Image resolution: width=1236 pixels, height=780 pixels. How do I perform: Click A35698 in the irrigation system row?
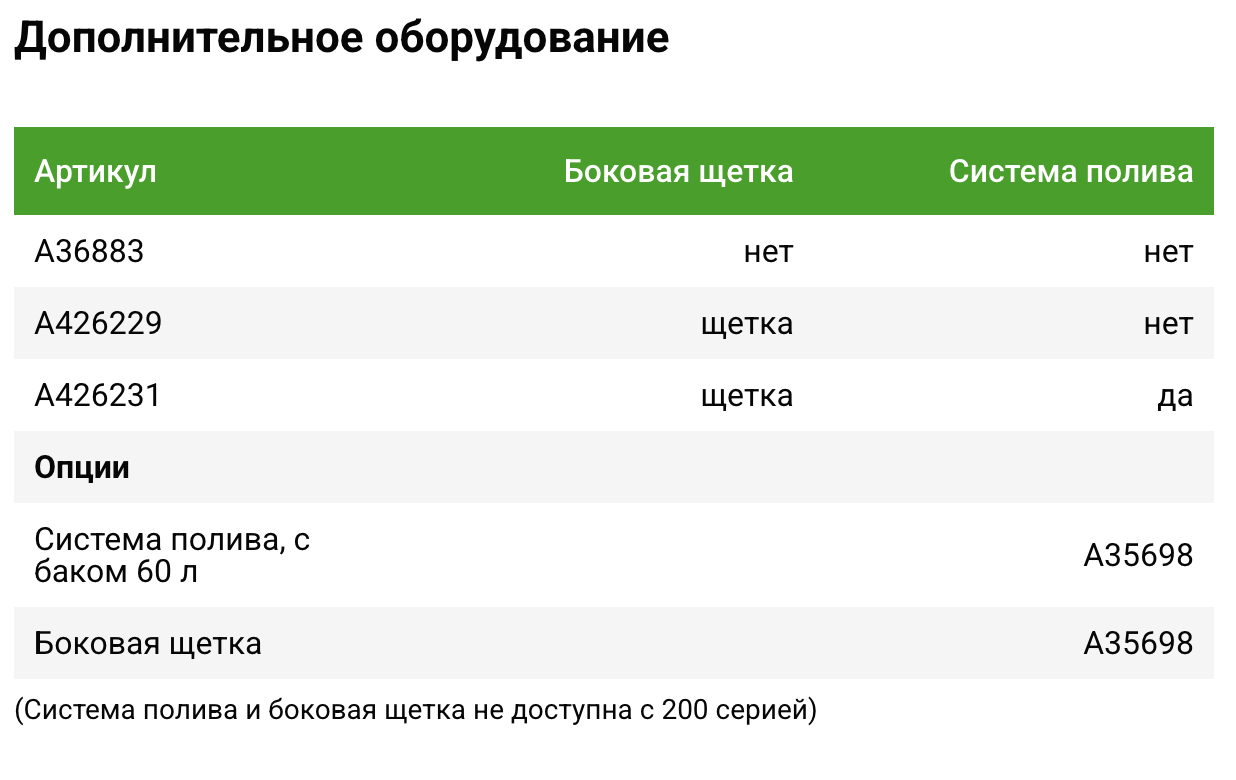click(x=1138, y=555)
